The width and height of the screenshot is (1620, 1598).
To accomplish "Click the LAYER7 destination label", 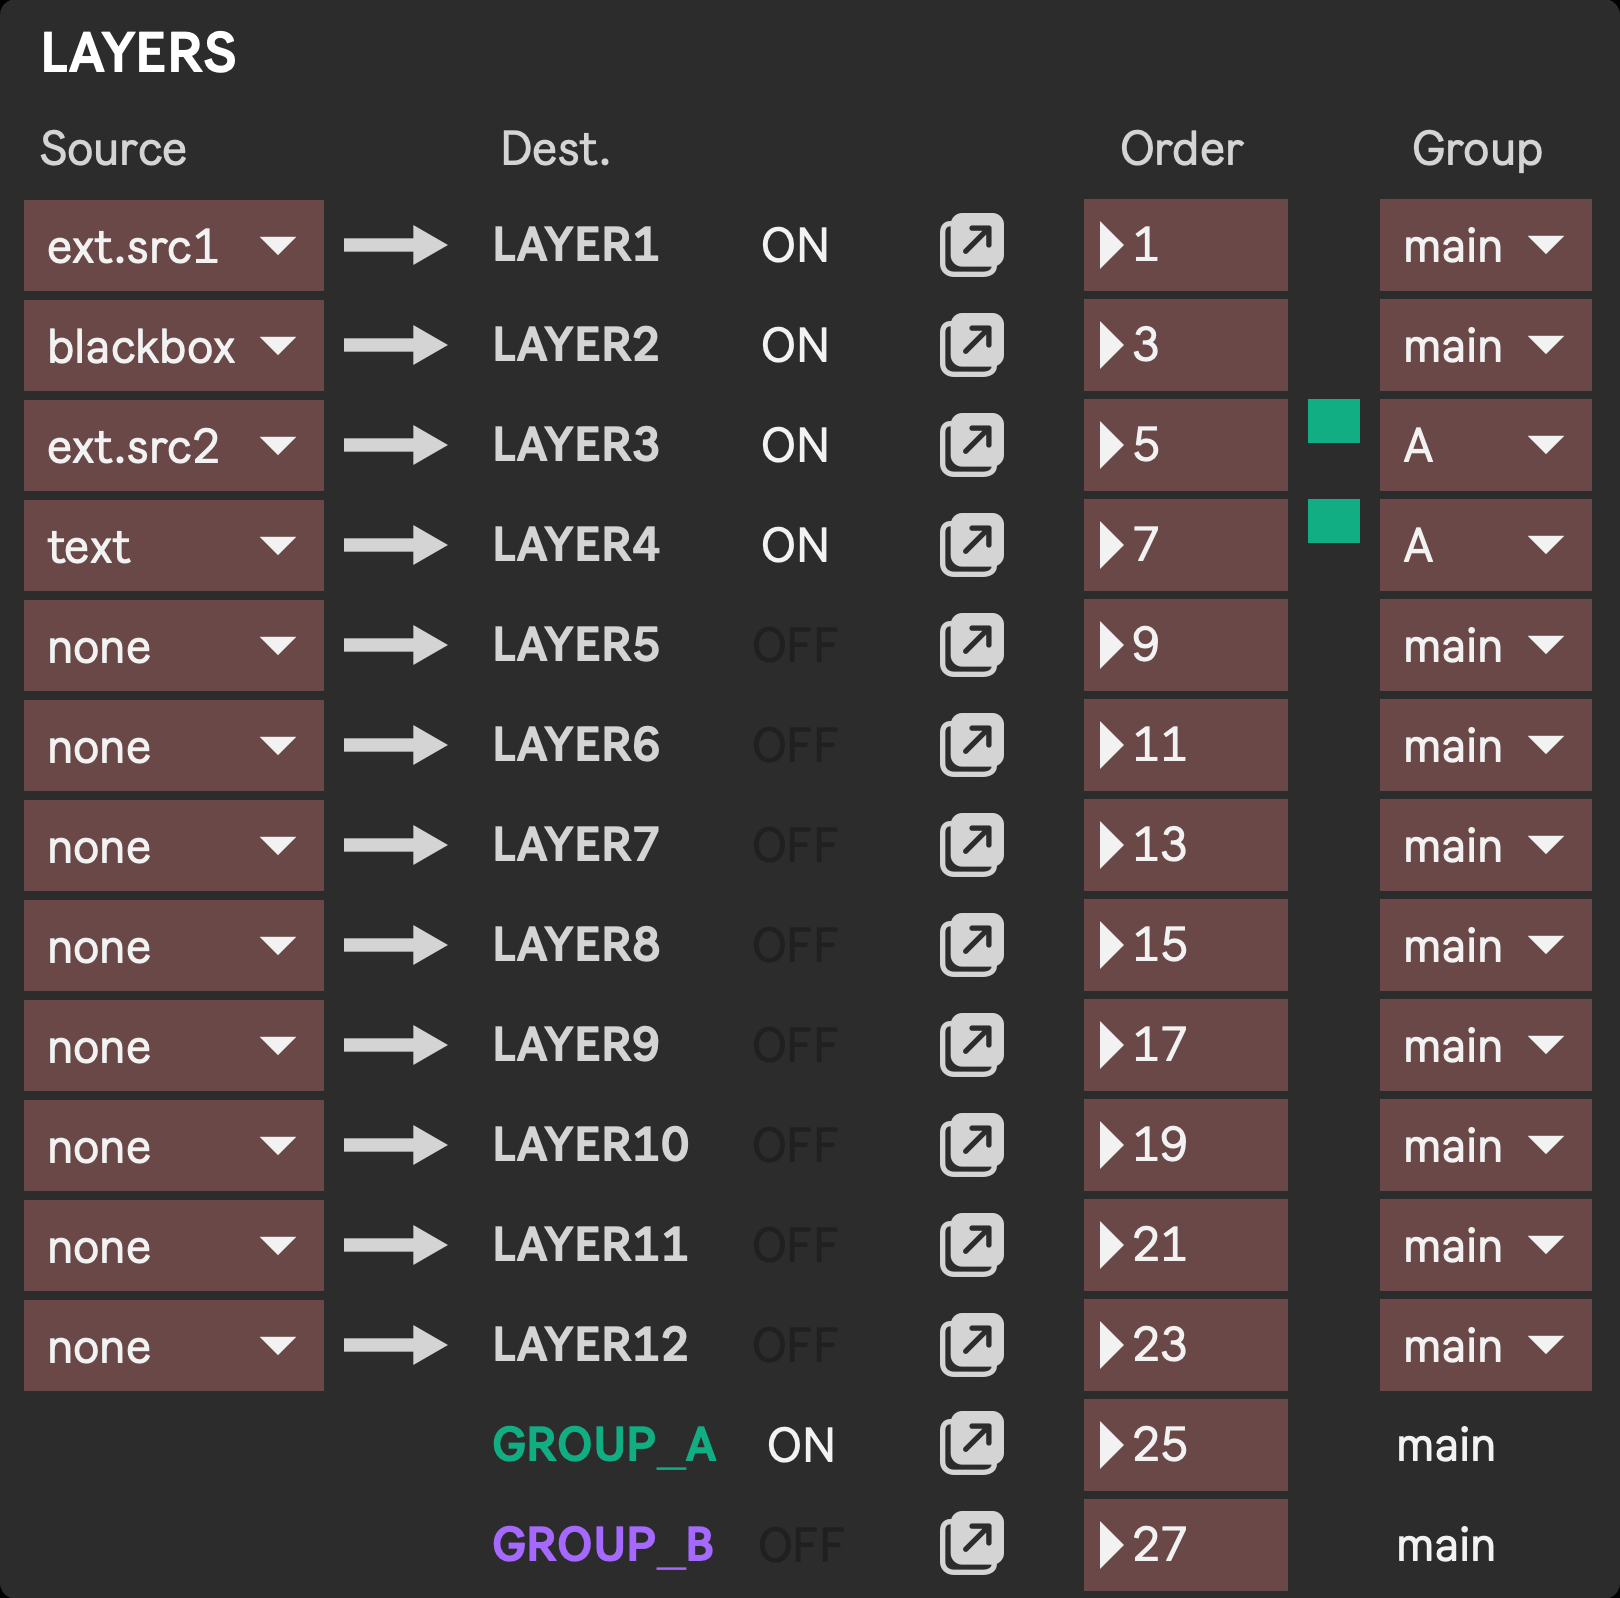I will coord(576,846).
